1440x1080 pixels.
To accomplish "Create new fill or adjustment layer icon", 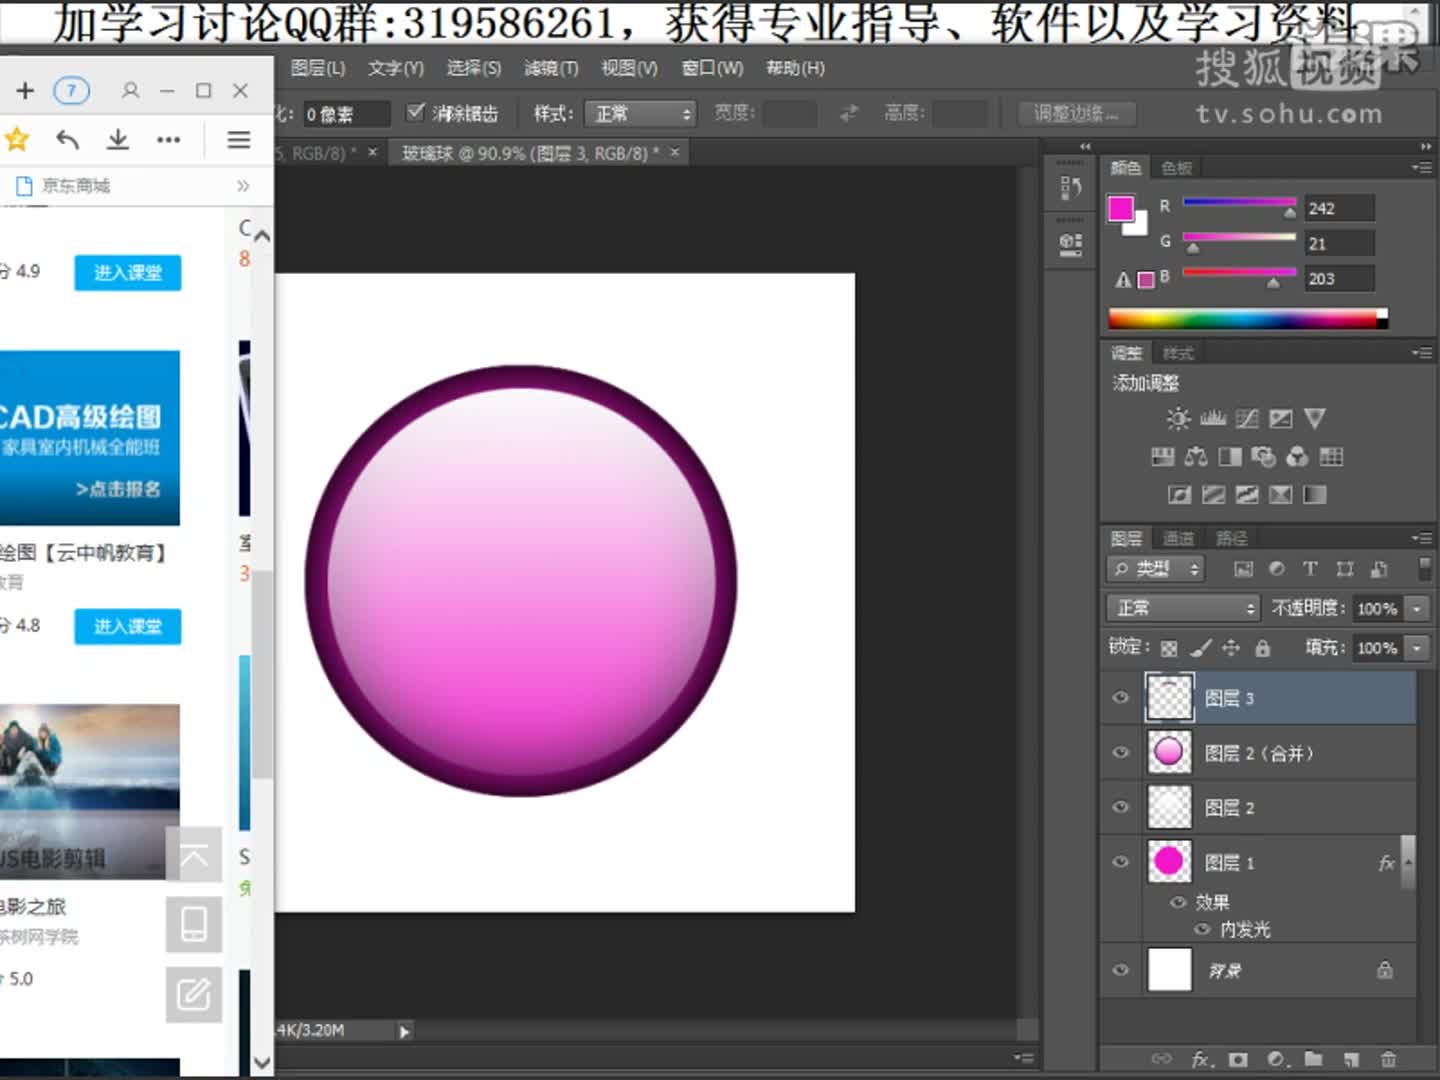I will pyautogui.click(x=1276, y=1059).
